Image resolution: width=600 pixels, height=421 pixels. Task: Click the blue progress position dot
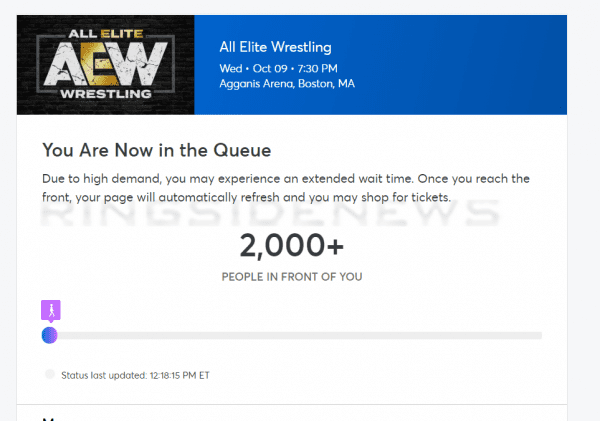(50, 335)
